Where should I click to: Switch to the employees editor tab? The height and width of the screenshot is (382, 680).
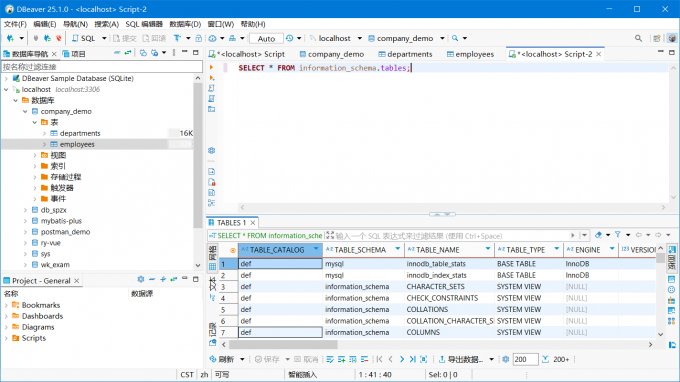click(x=470, y=54)
